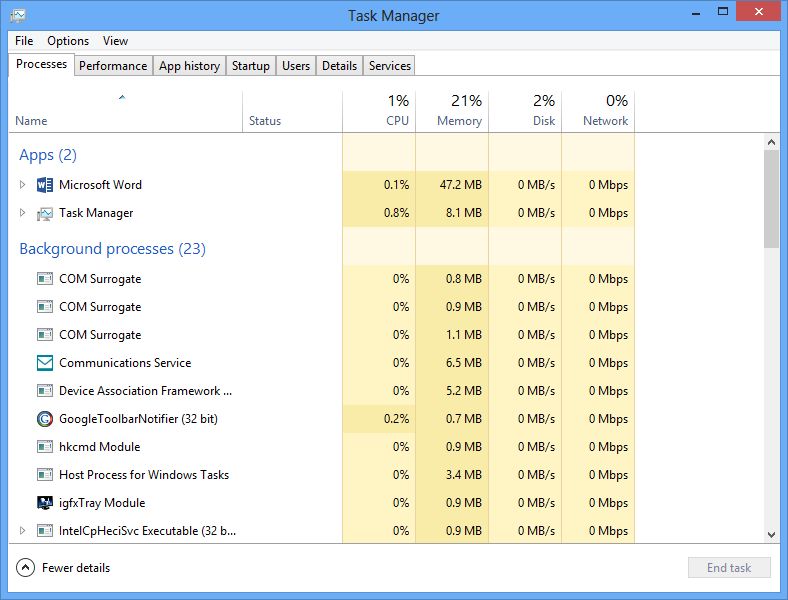Image resolution: width=788 pixels, height=600 pixels.
Task: Sort processes by Memory column
Action: tap(452, 112)
